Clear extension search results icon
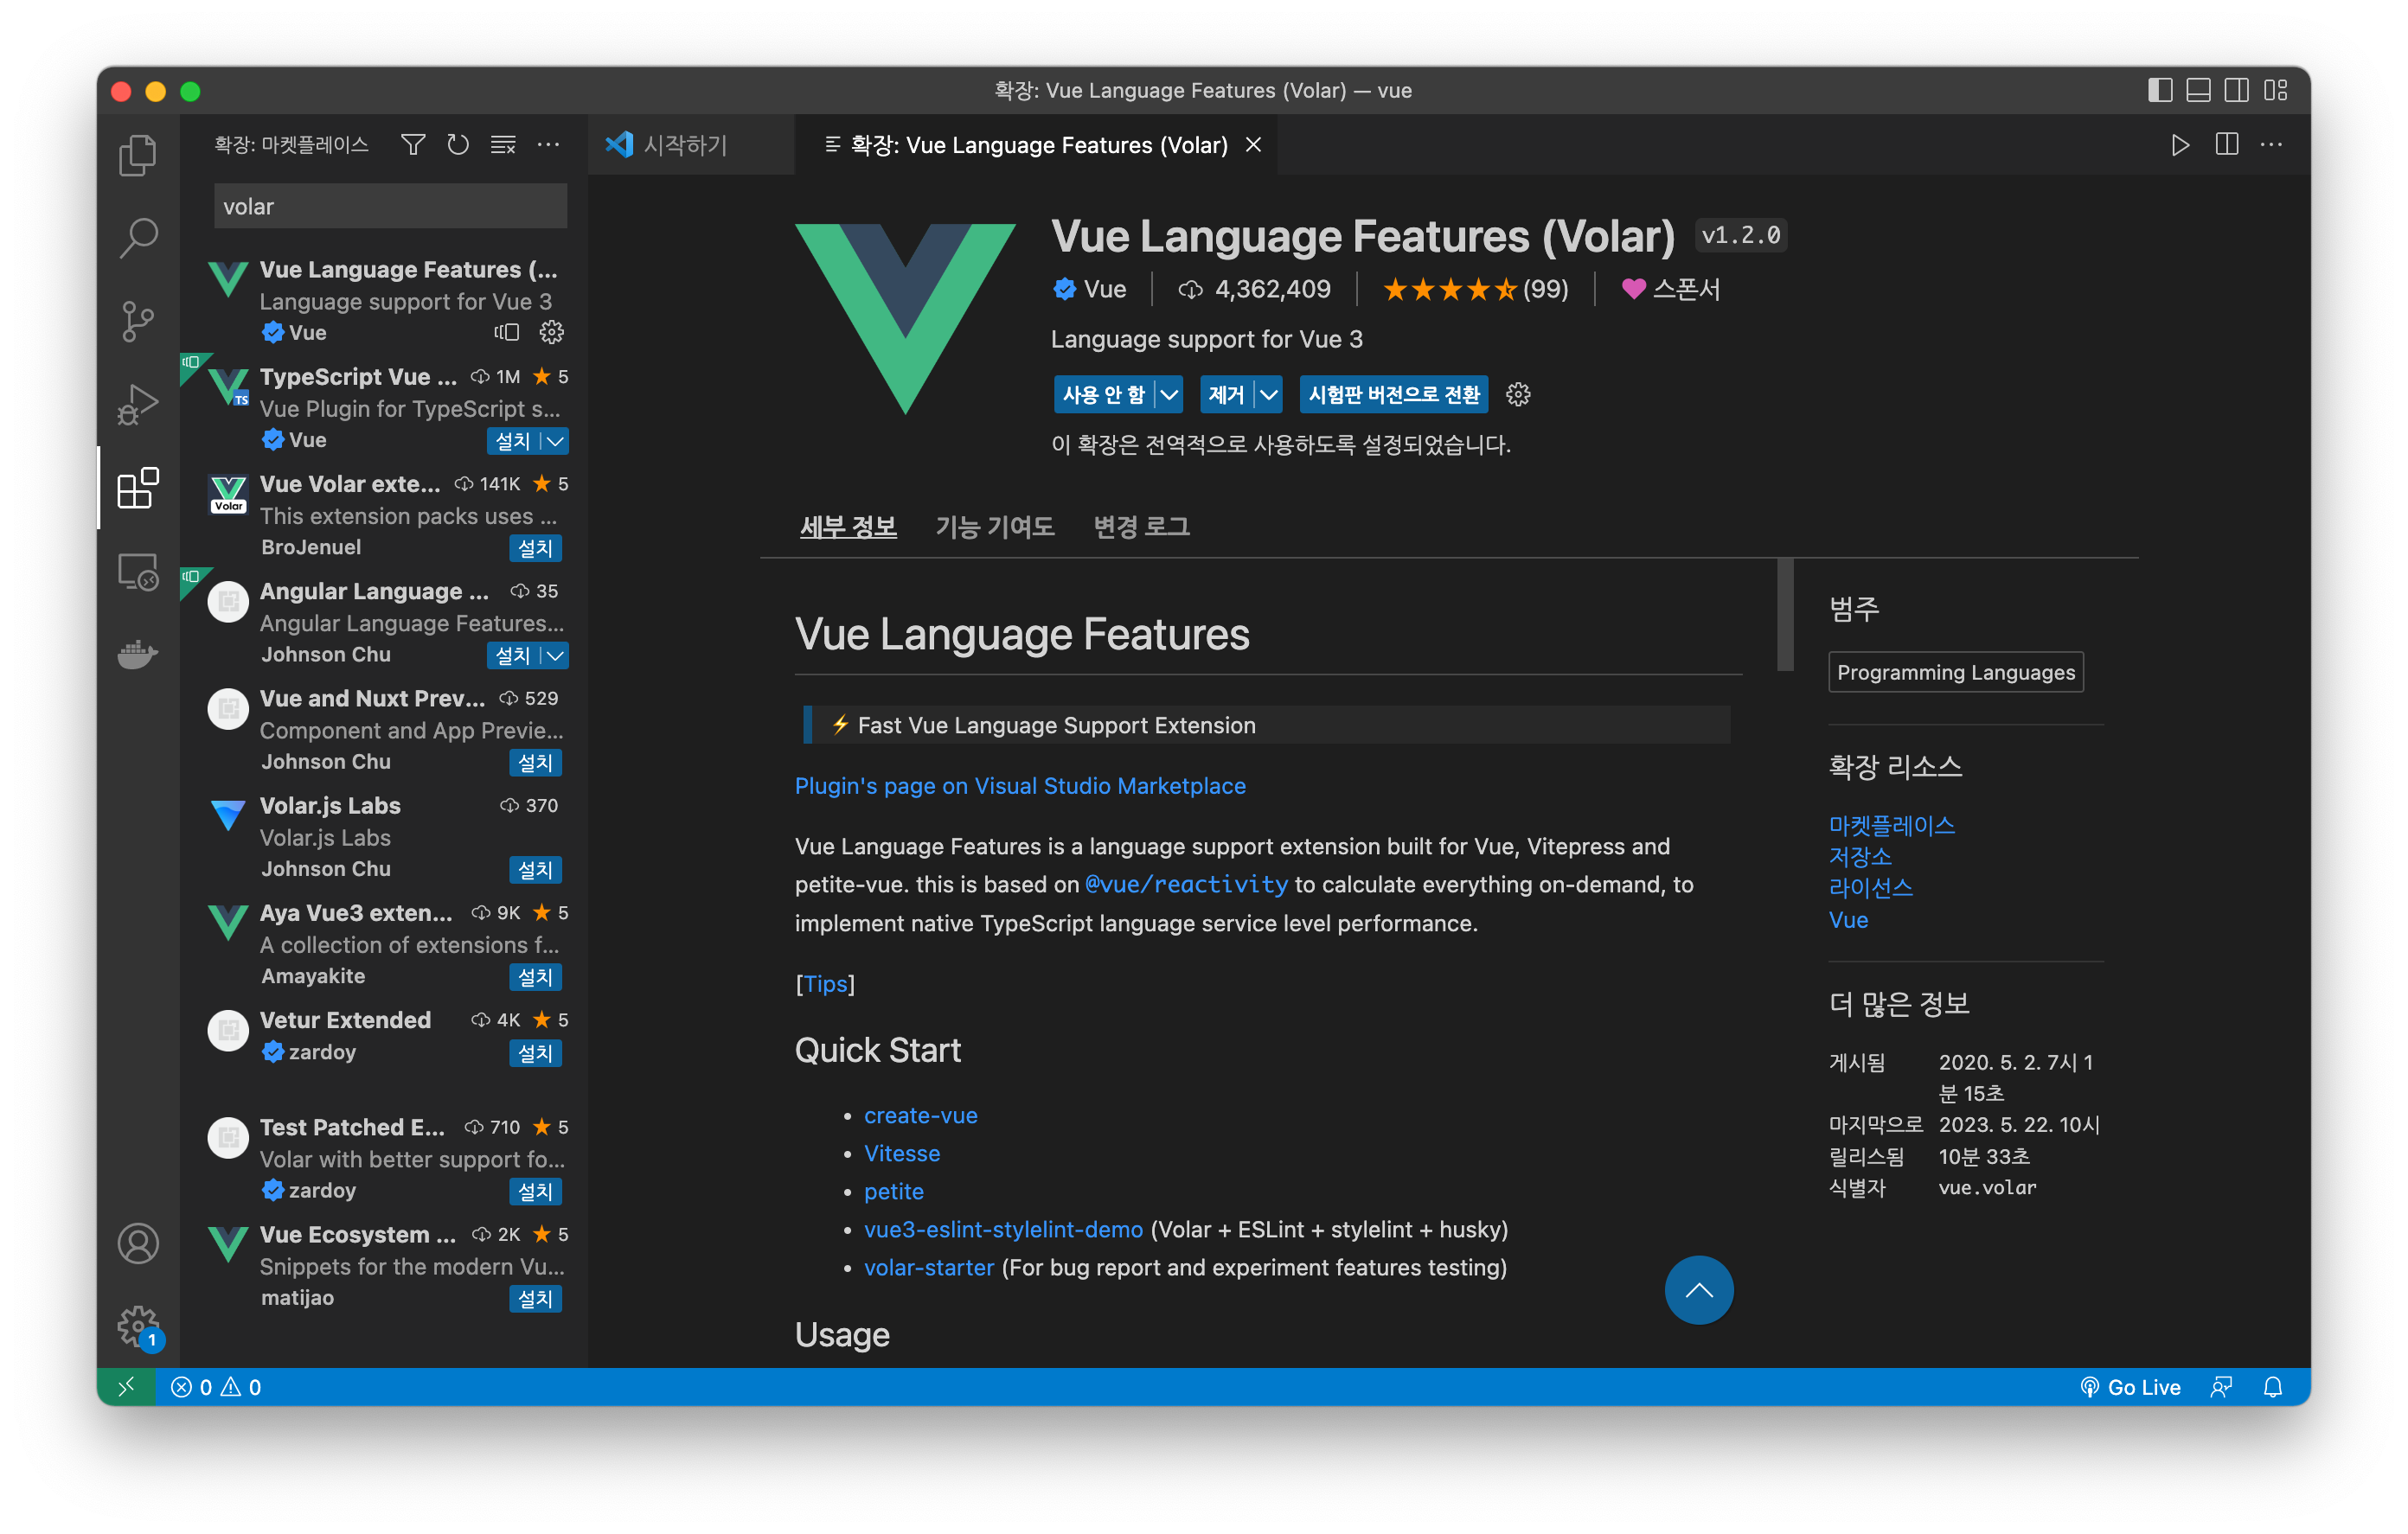The width and height of the screenshot is (2408, 1534). 503,145
